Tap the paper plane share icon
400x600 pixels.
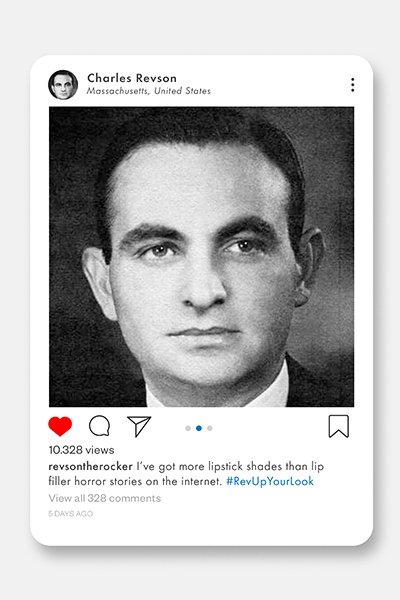[x=139, y=426]
